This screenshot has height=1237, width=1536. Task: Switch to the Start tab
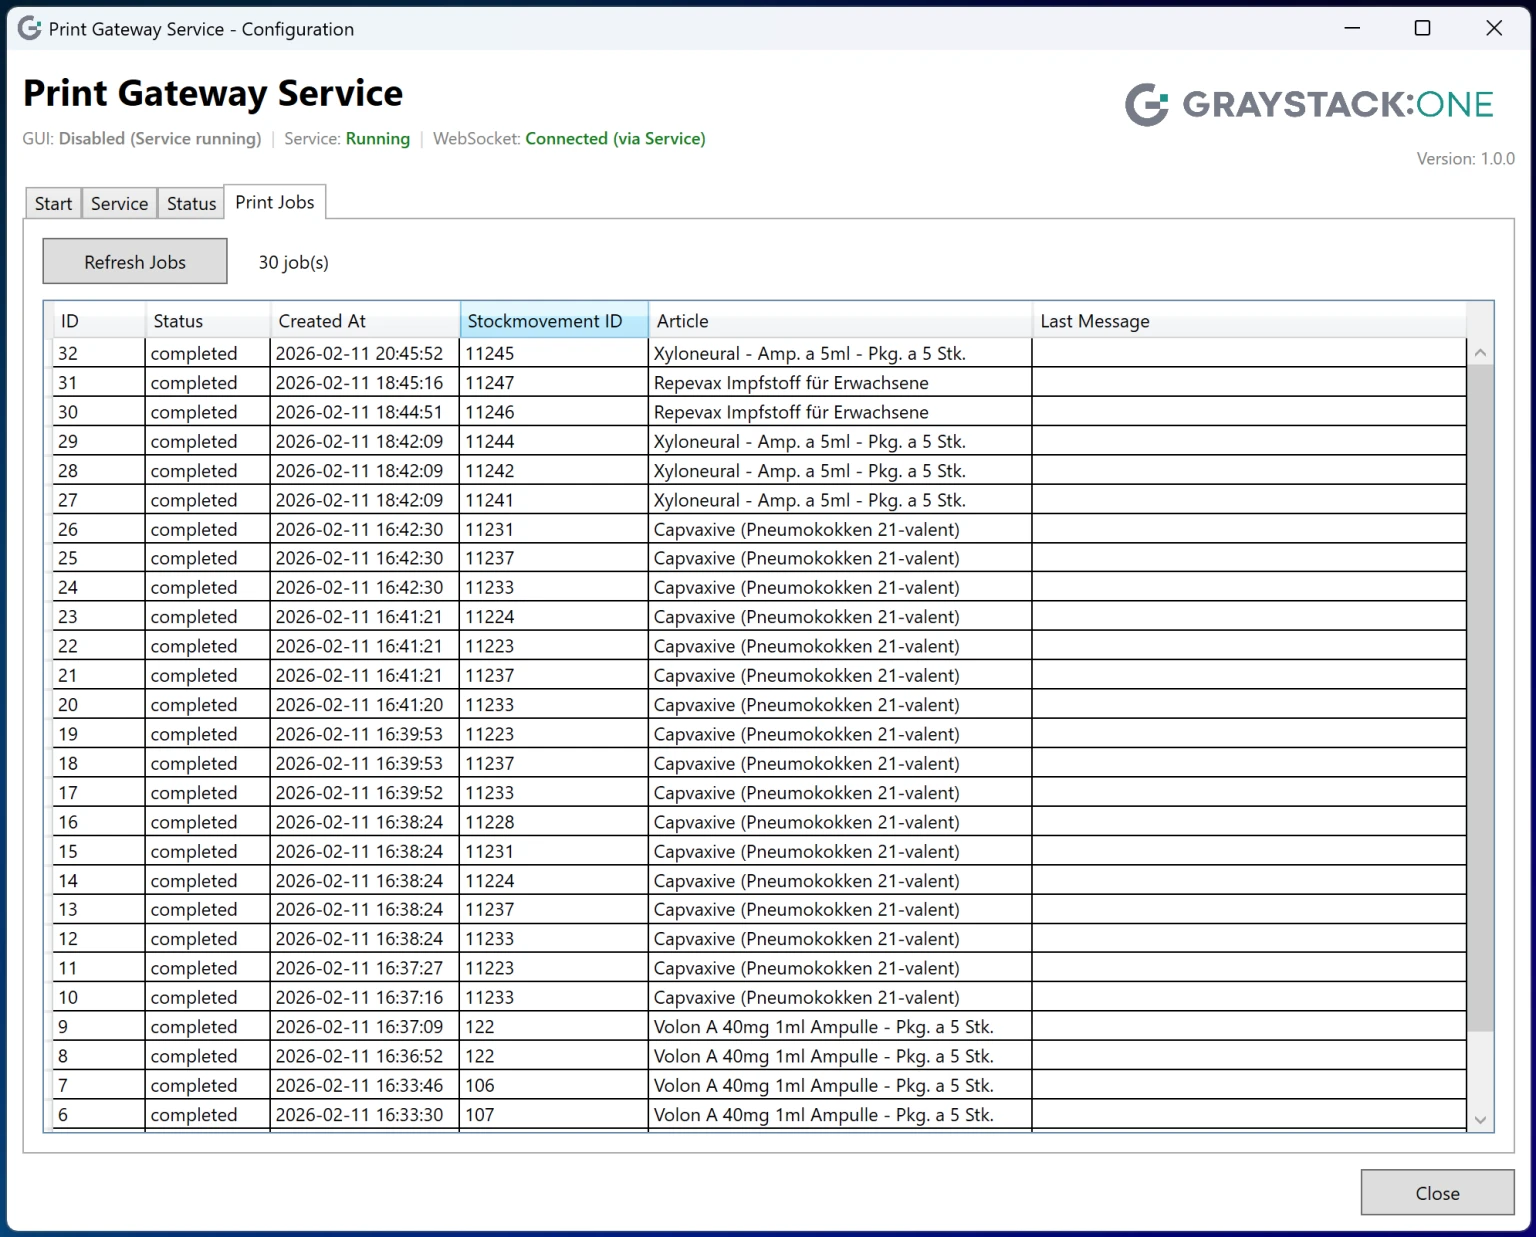coord(53,204)
